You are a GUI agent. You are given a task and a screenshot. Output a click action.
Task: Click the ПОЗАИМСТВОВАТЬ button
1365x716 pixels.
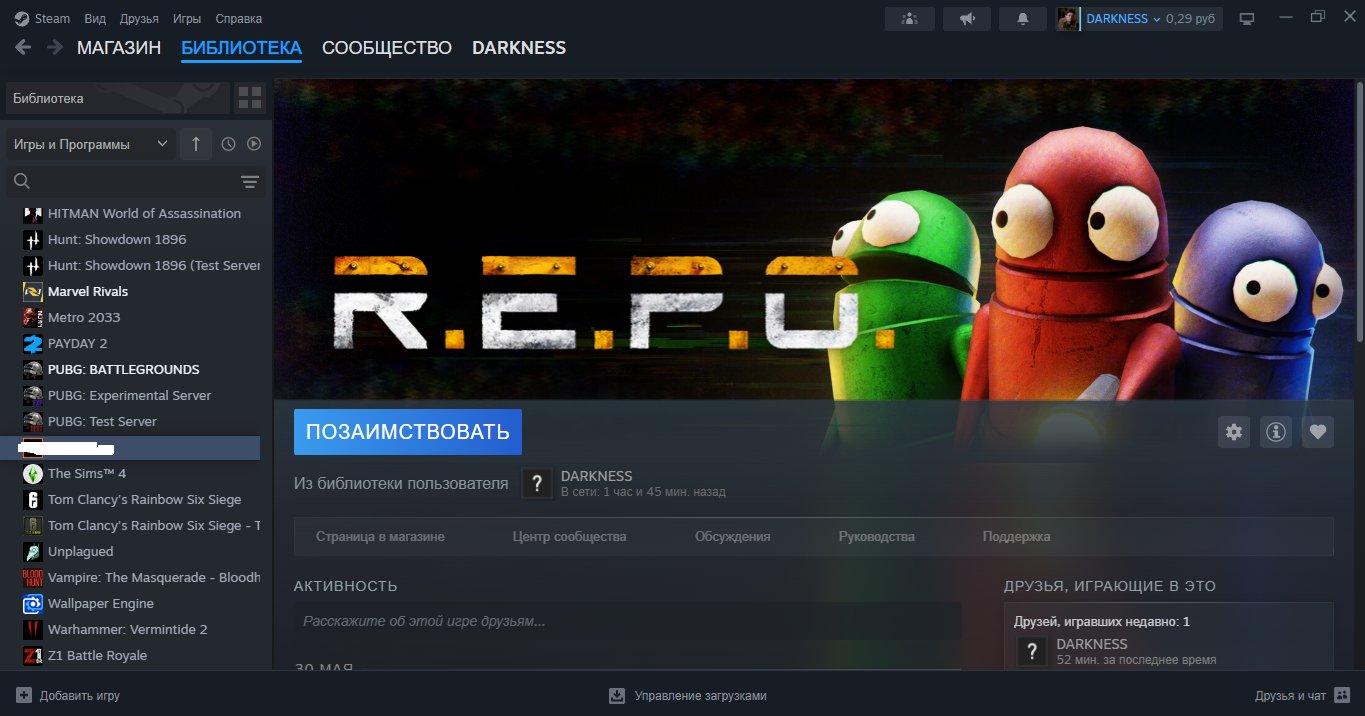pyautogui.click(x=408, y=432)
